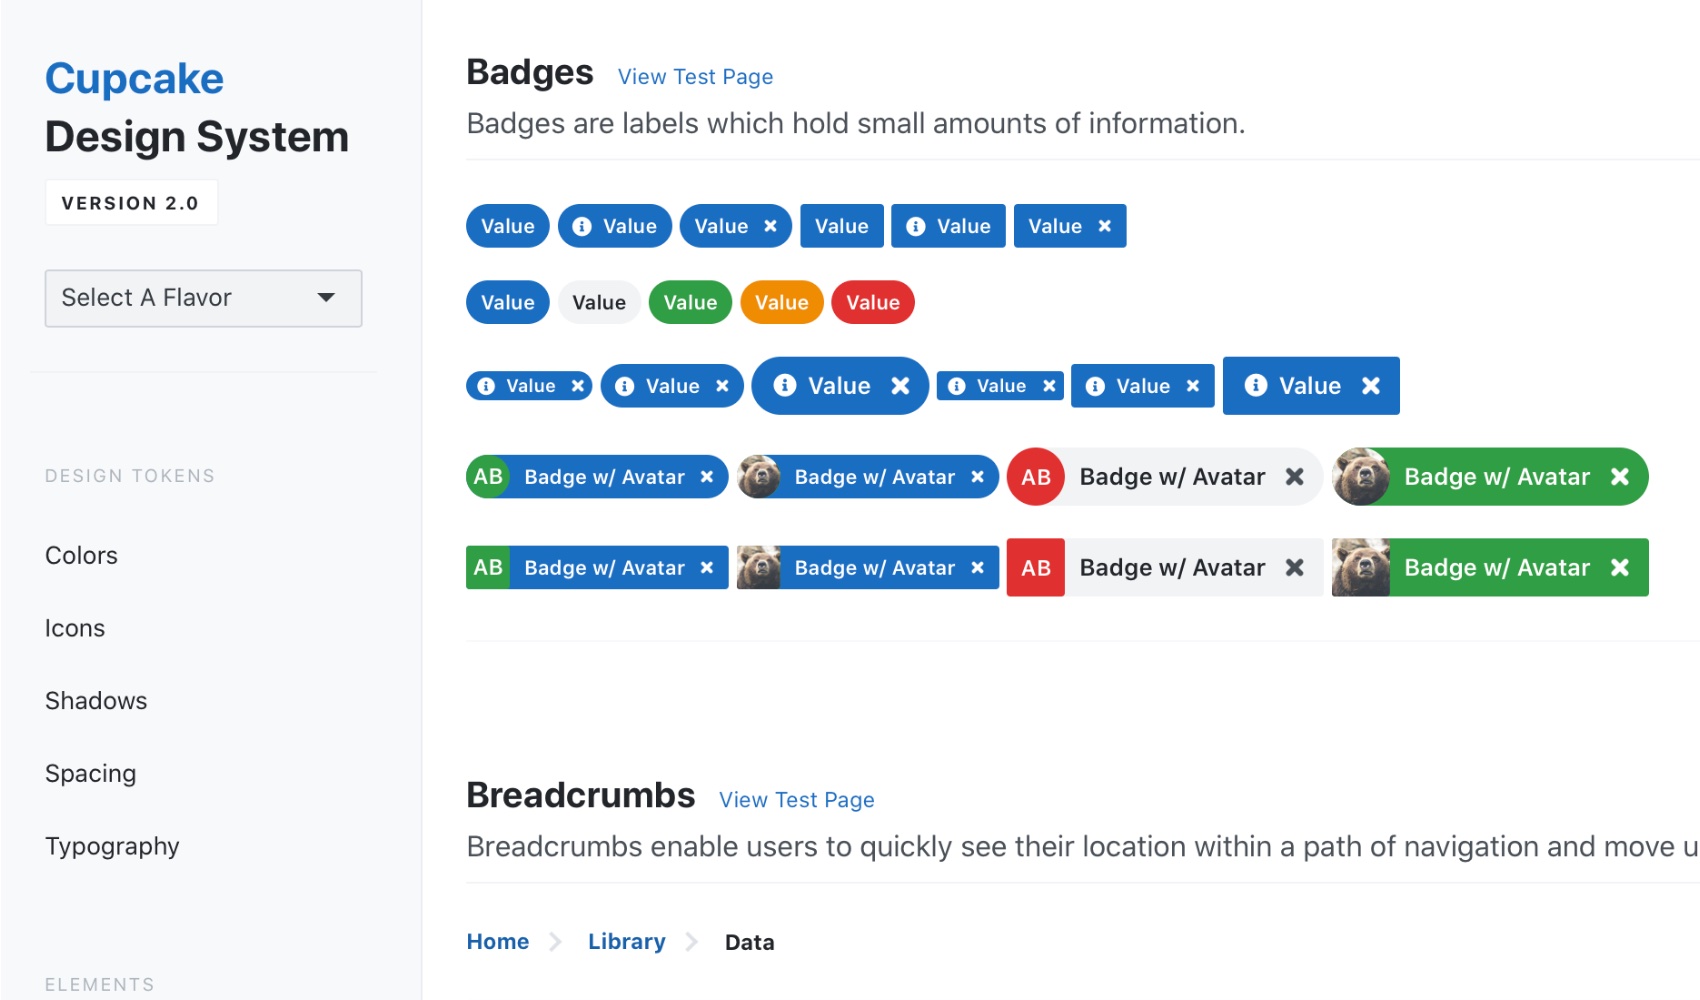Click the info icon on the first-row square Value badge
The width and height of the screenshot is (1700, 1000).
[x=915, y=227]
